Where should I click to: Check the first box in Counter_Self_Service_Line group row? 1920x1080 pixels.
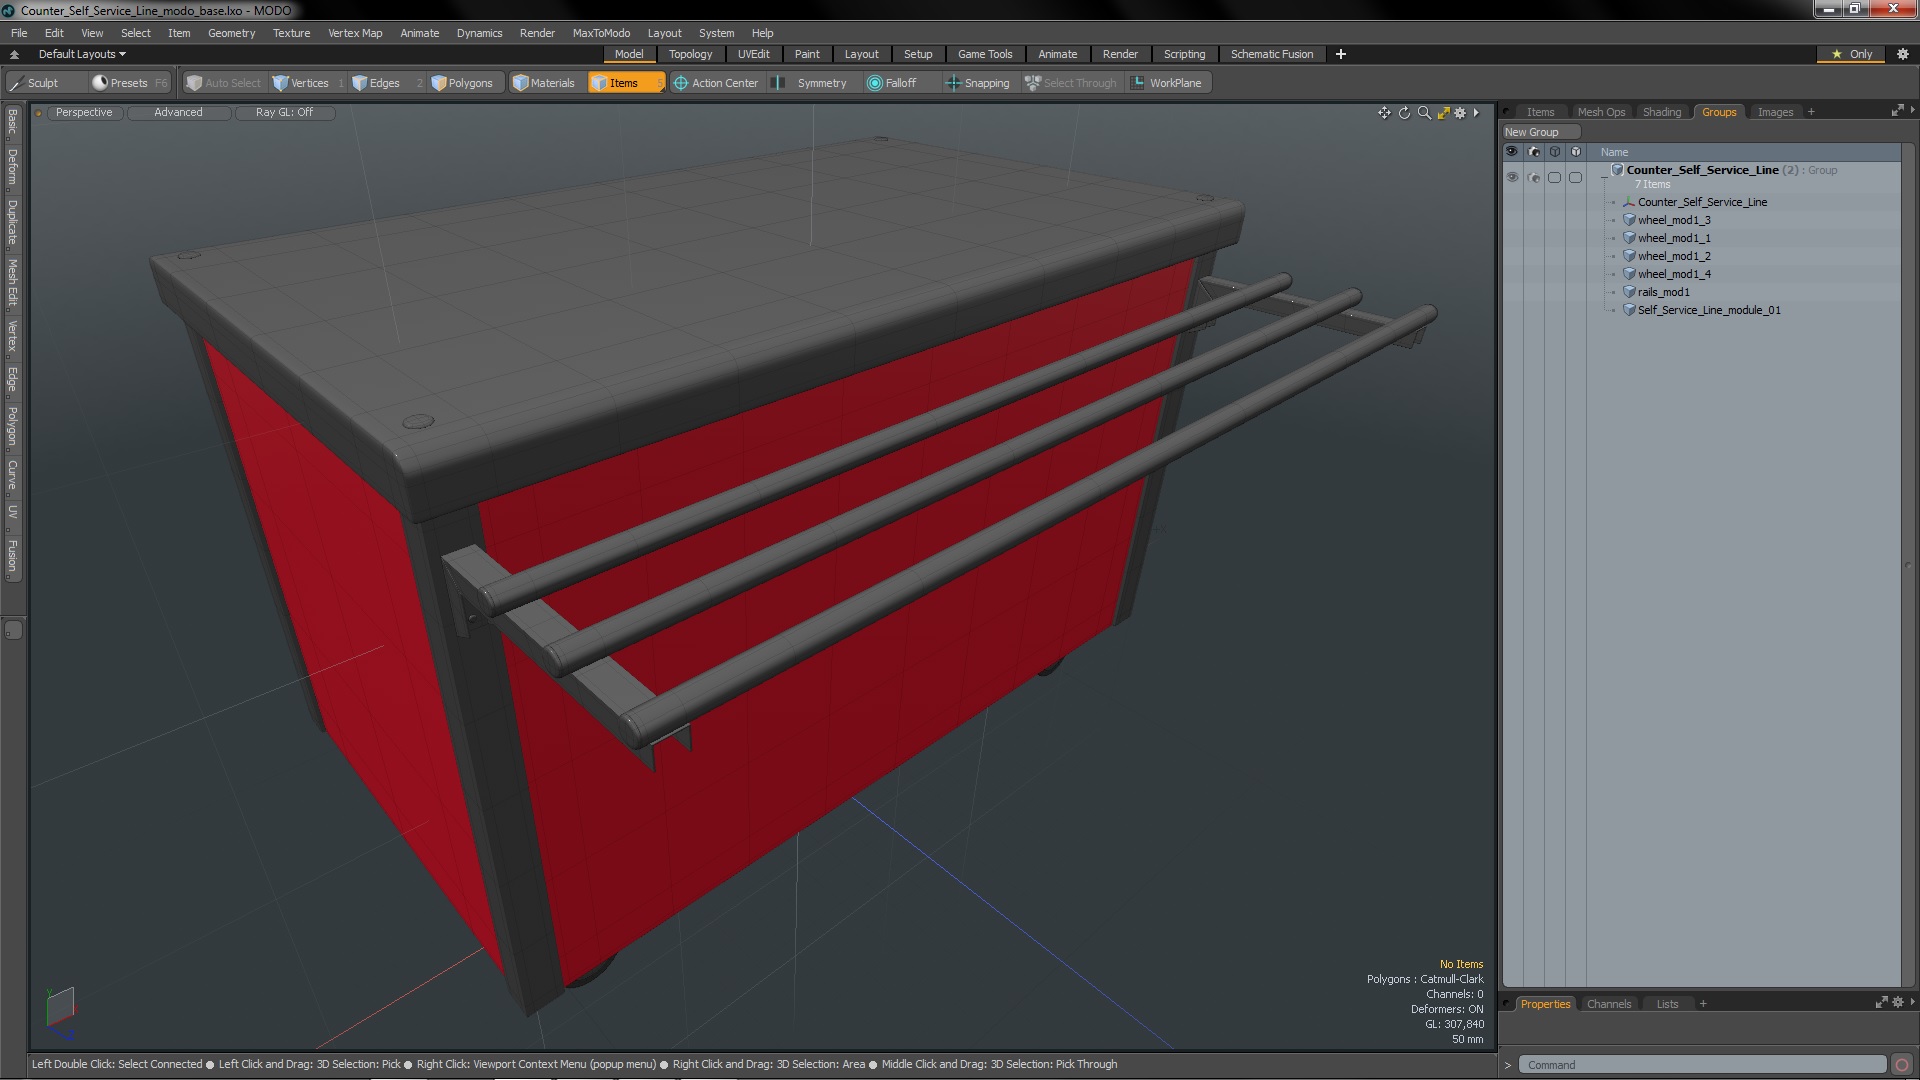tap(1554, 177)
